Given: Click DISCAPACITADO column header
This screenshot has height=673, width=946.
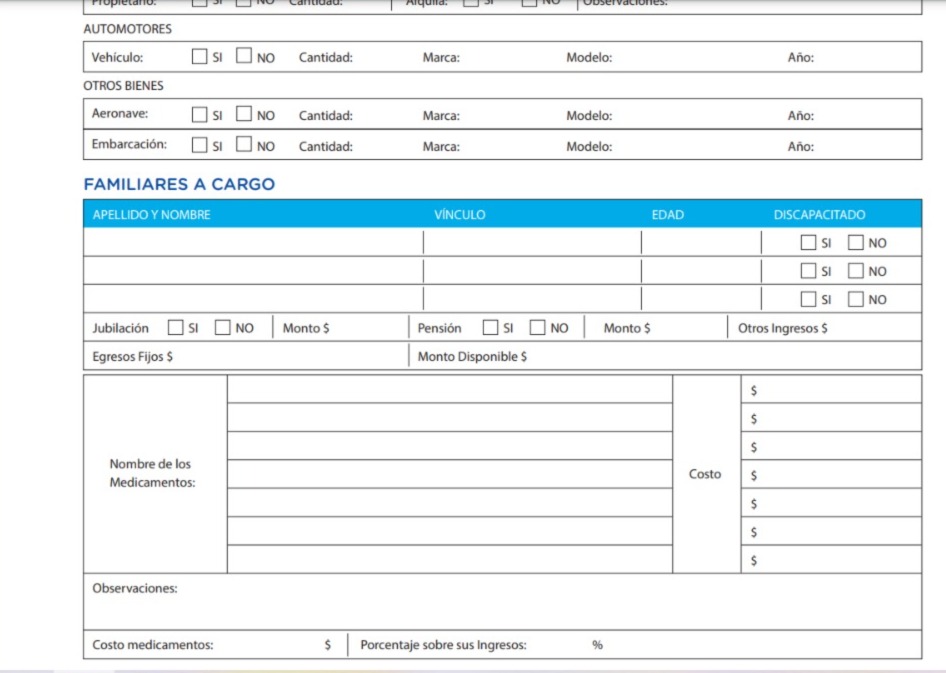Looking at the screenshot, I should [x=819, y=215].
